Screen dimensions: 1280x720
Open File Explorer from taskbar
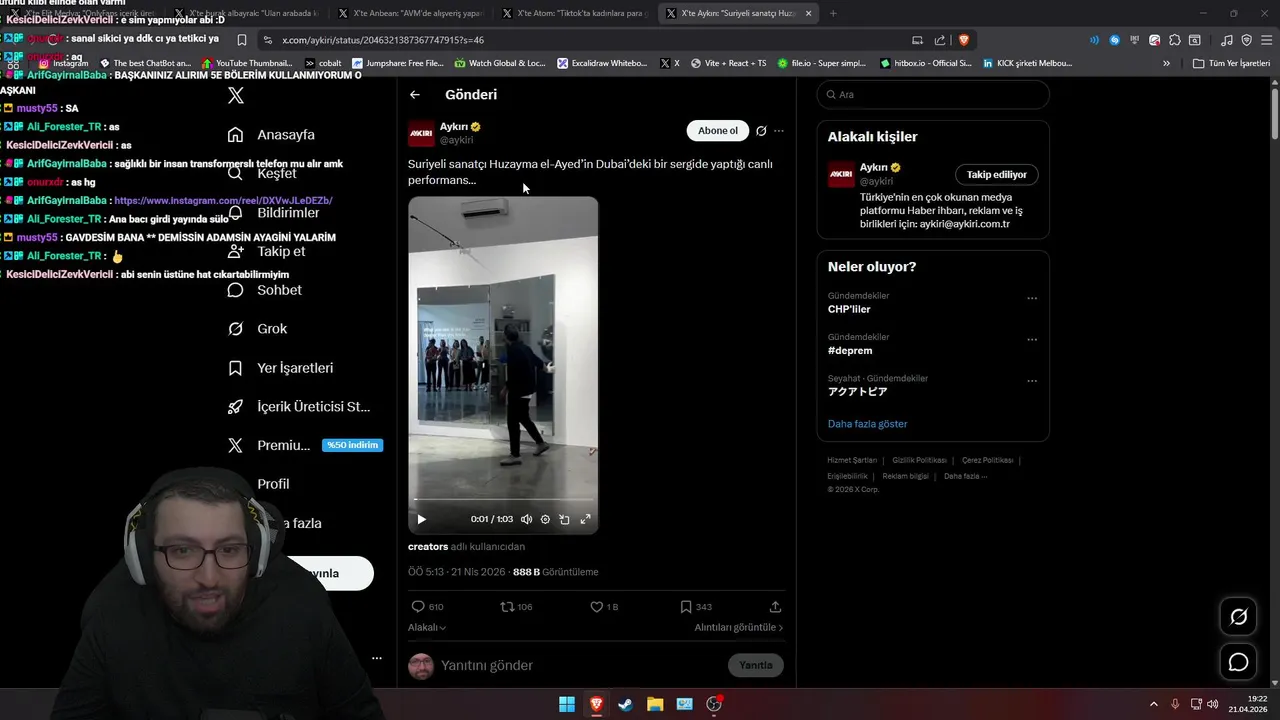[655, 704]
